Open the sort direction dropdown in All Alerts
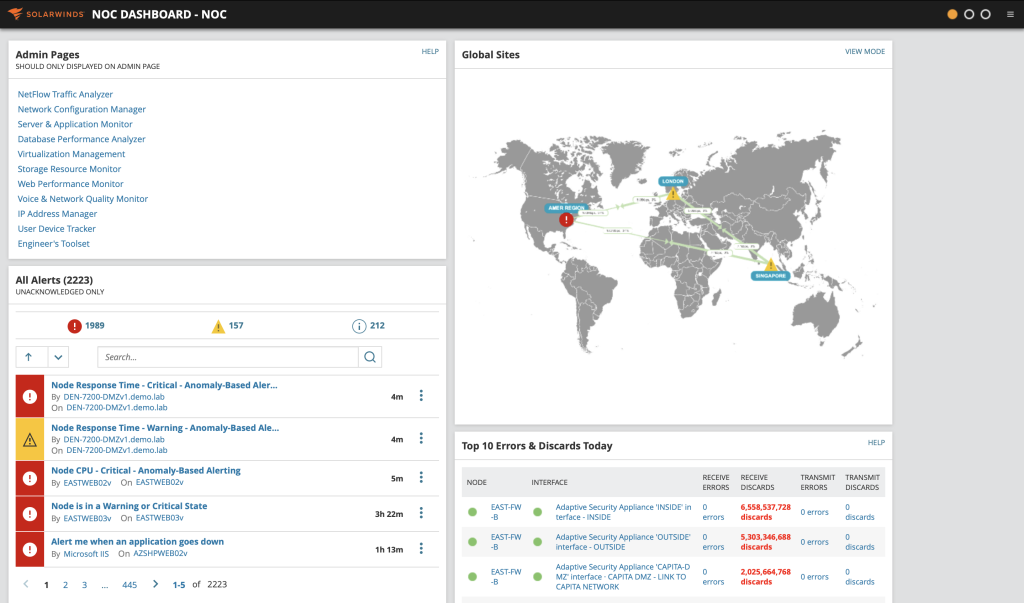The width and height of the screenshot is (1024, 603). click(57, 356)
